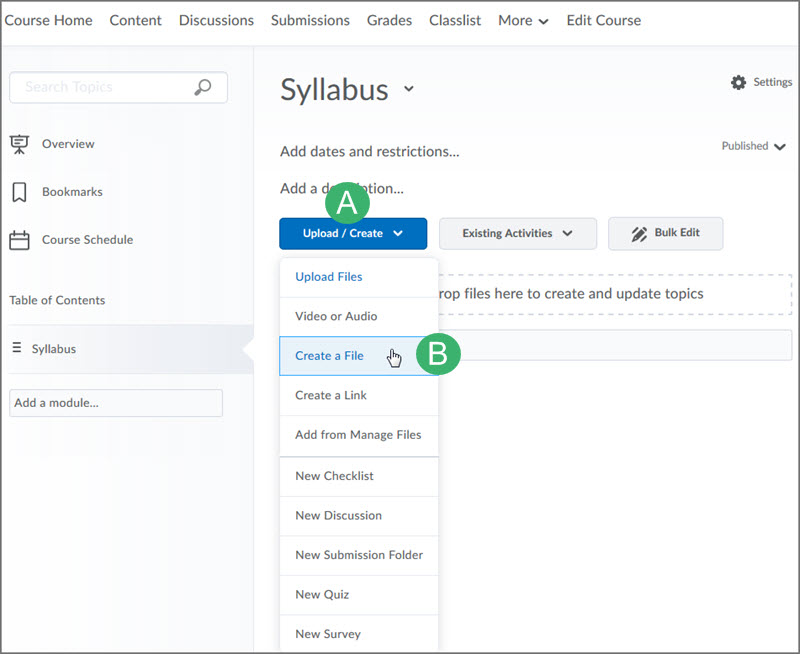Open the Upload / Create dropdown button

(x=353, y=234)
